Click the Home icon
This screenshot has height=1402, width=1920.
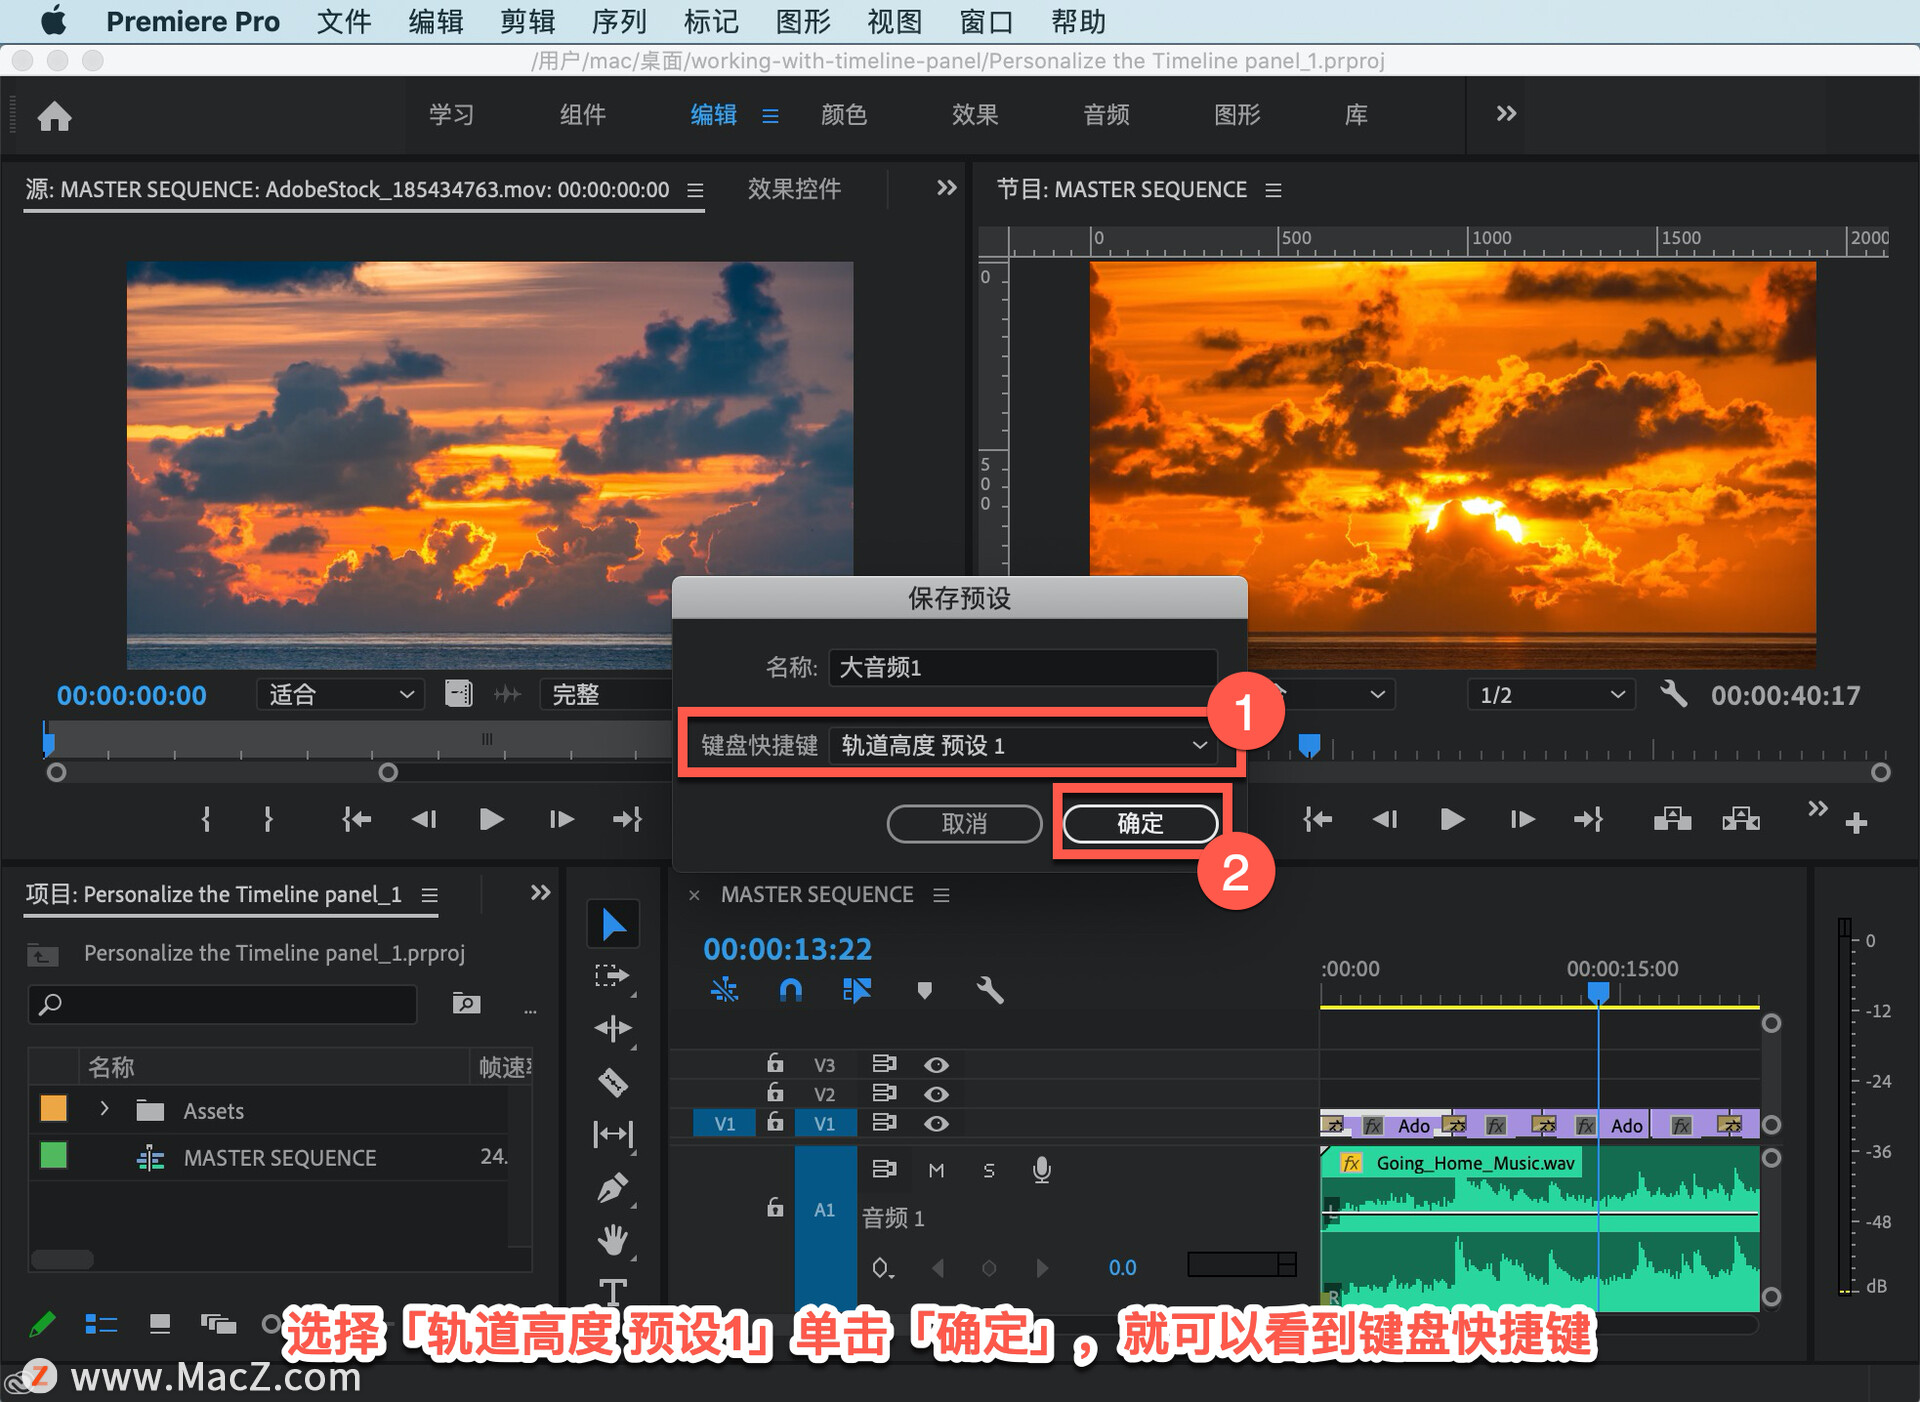(55, 116)
